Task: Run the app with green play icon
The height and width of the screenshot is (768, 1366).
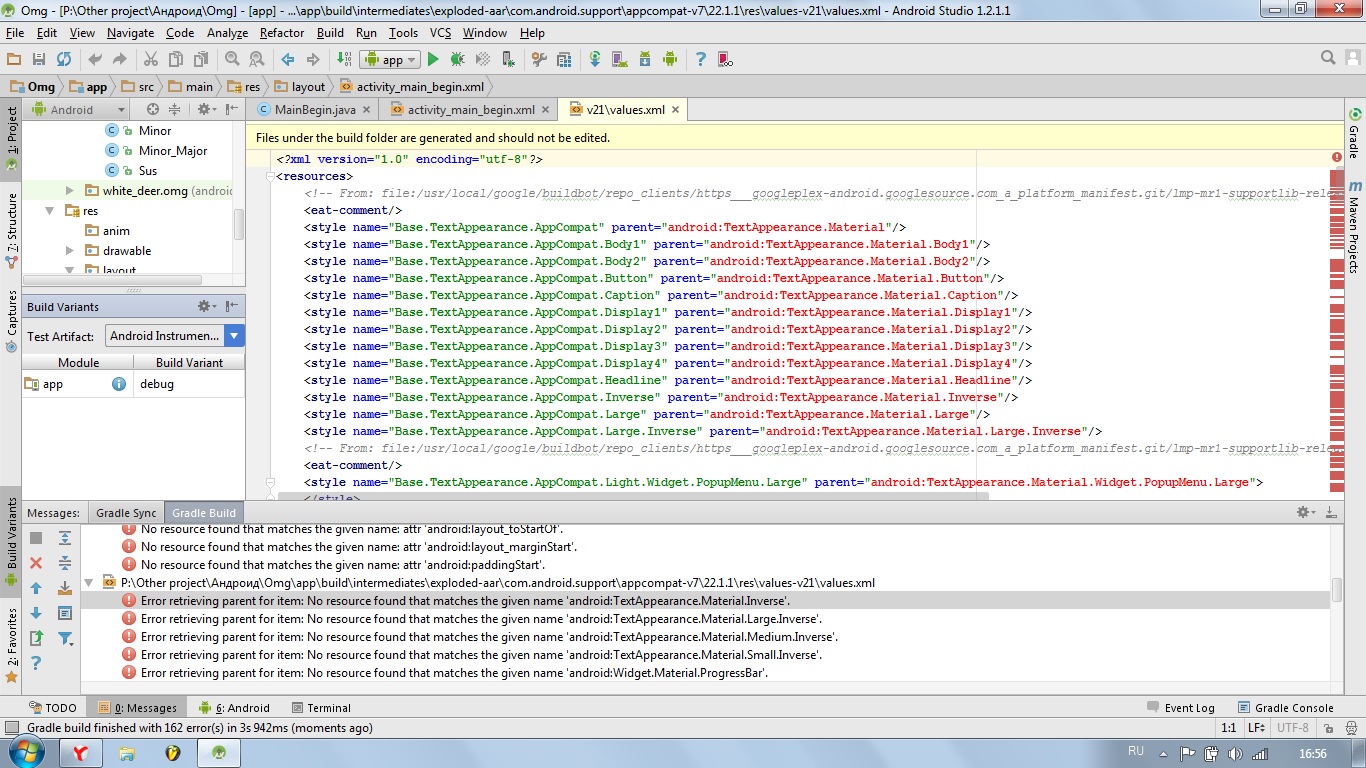Action: tap(433, 59)
